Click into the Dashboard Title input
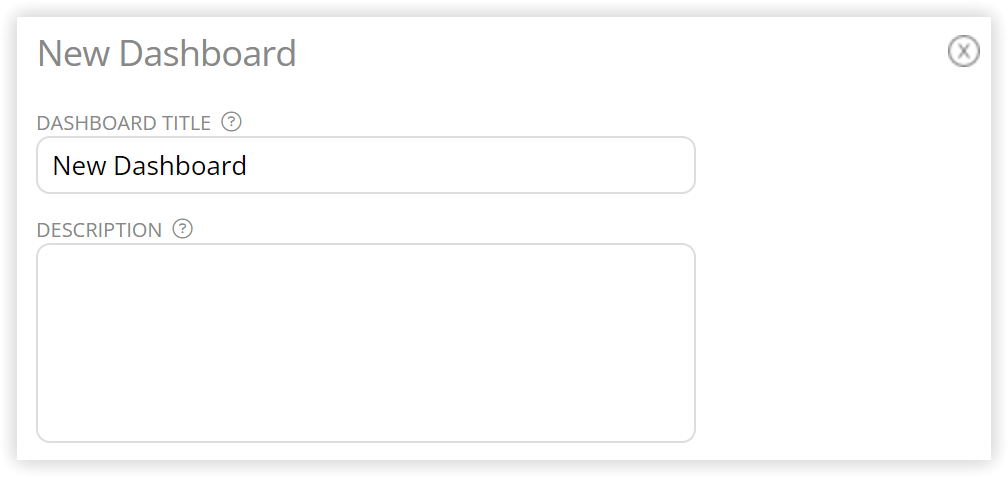The height and width of the screenshot is (477, 1008). click(x=366, y=165)
